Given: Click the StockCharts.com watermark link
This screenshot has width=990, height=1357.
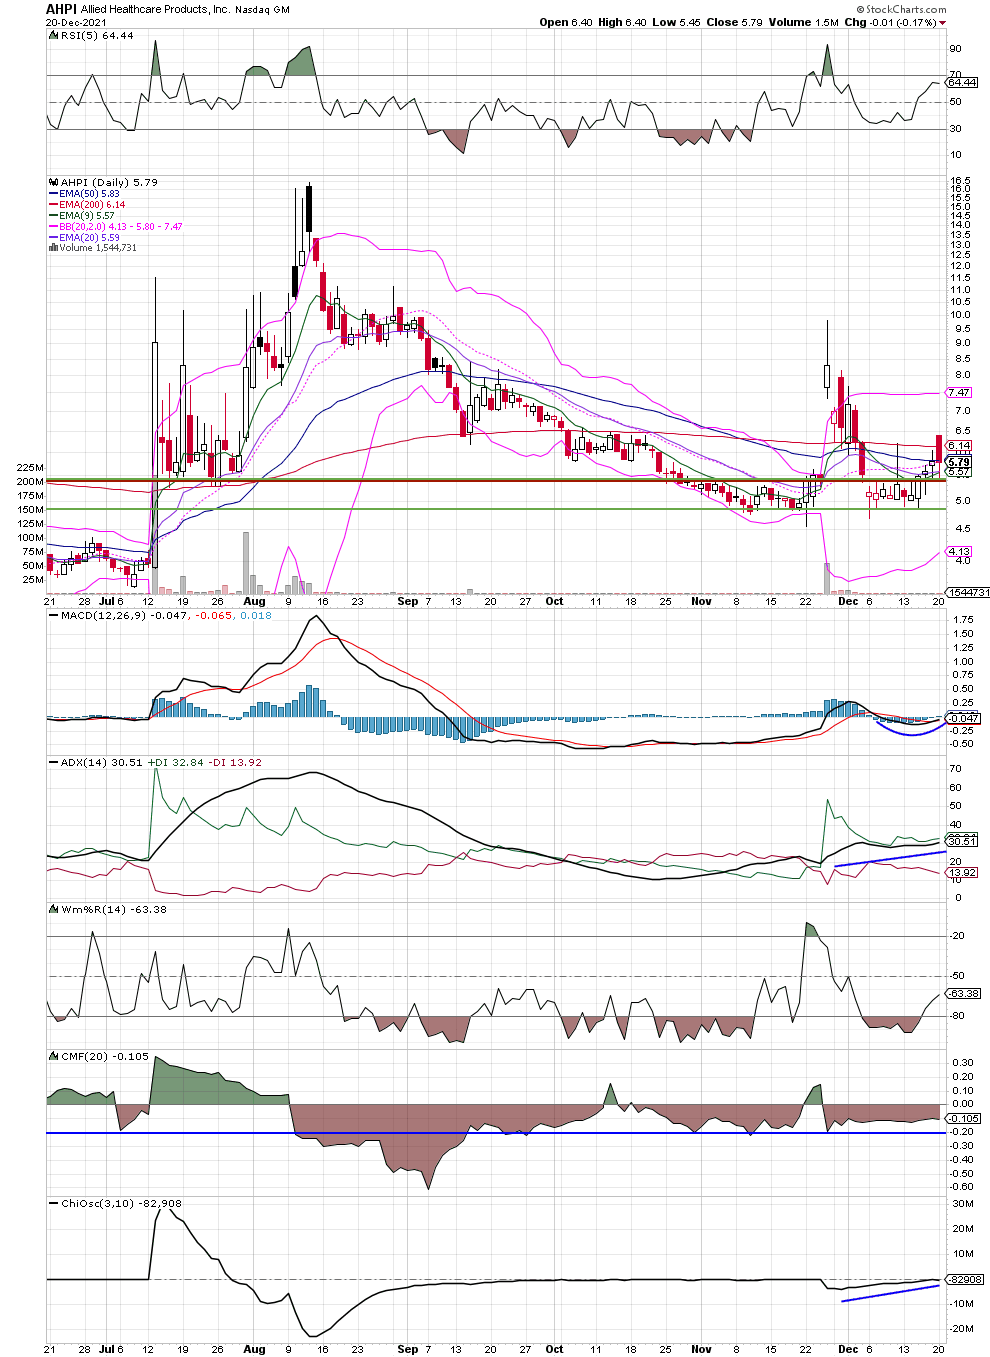Looking at the screenshot, I should (902, 9).
